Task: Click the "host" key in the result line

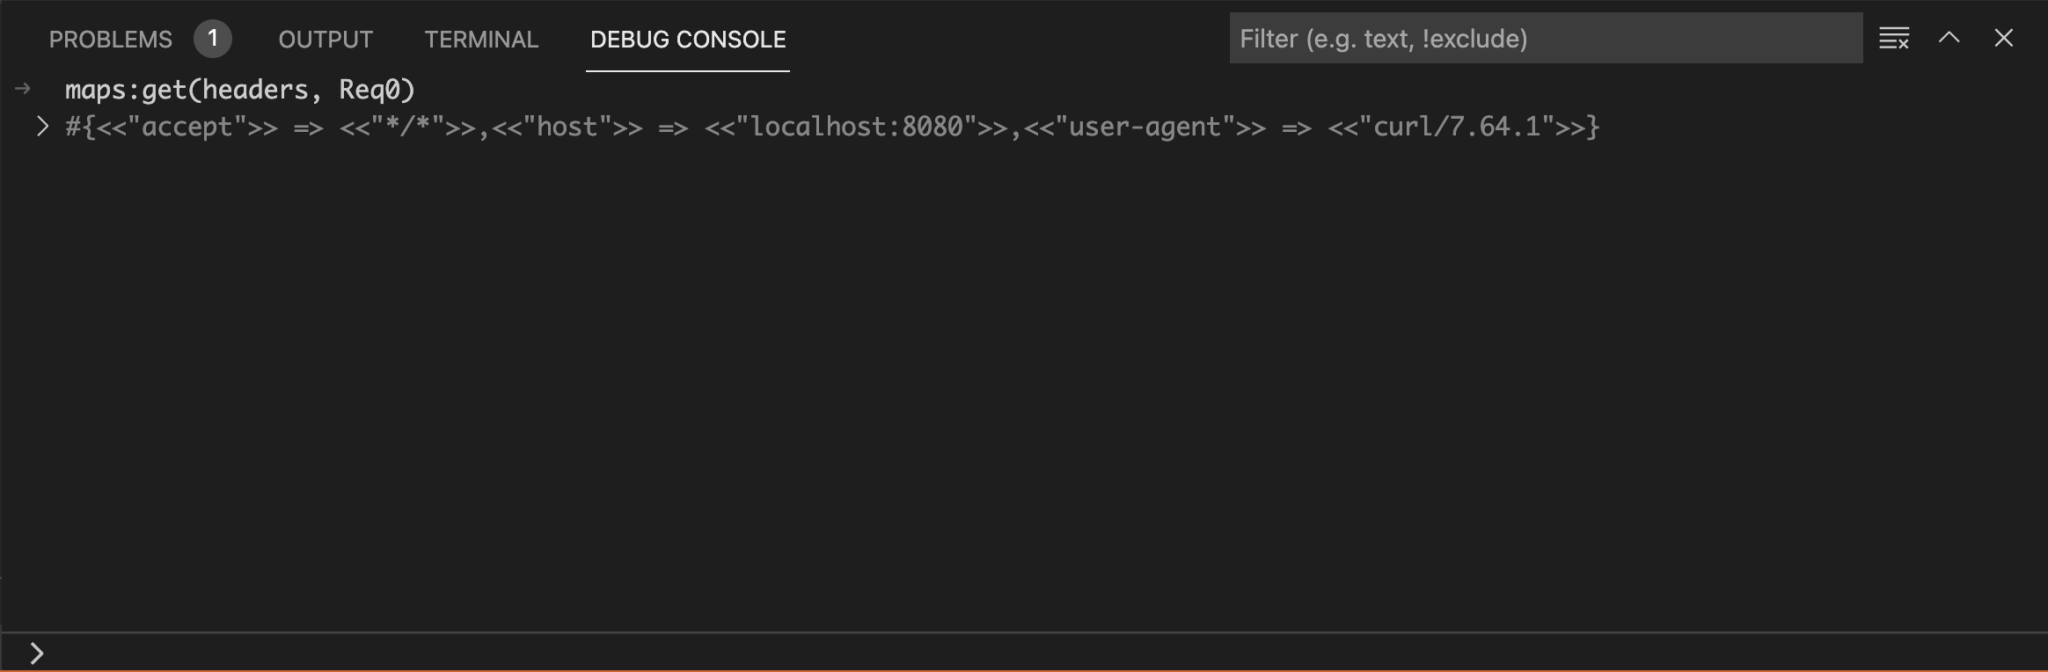Action: point(567,127)
